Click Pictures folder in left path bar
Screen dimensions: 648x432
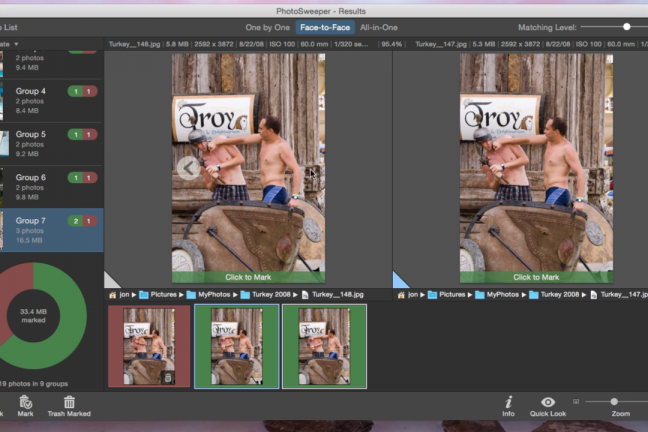(x=158, y=295)
